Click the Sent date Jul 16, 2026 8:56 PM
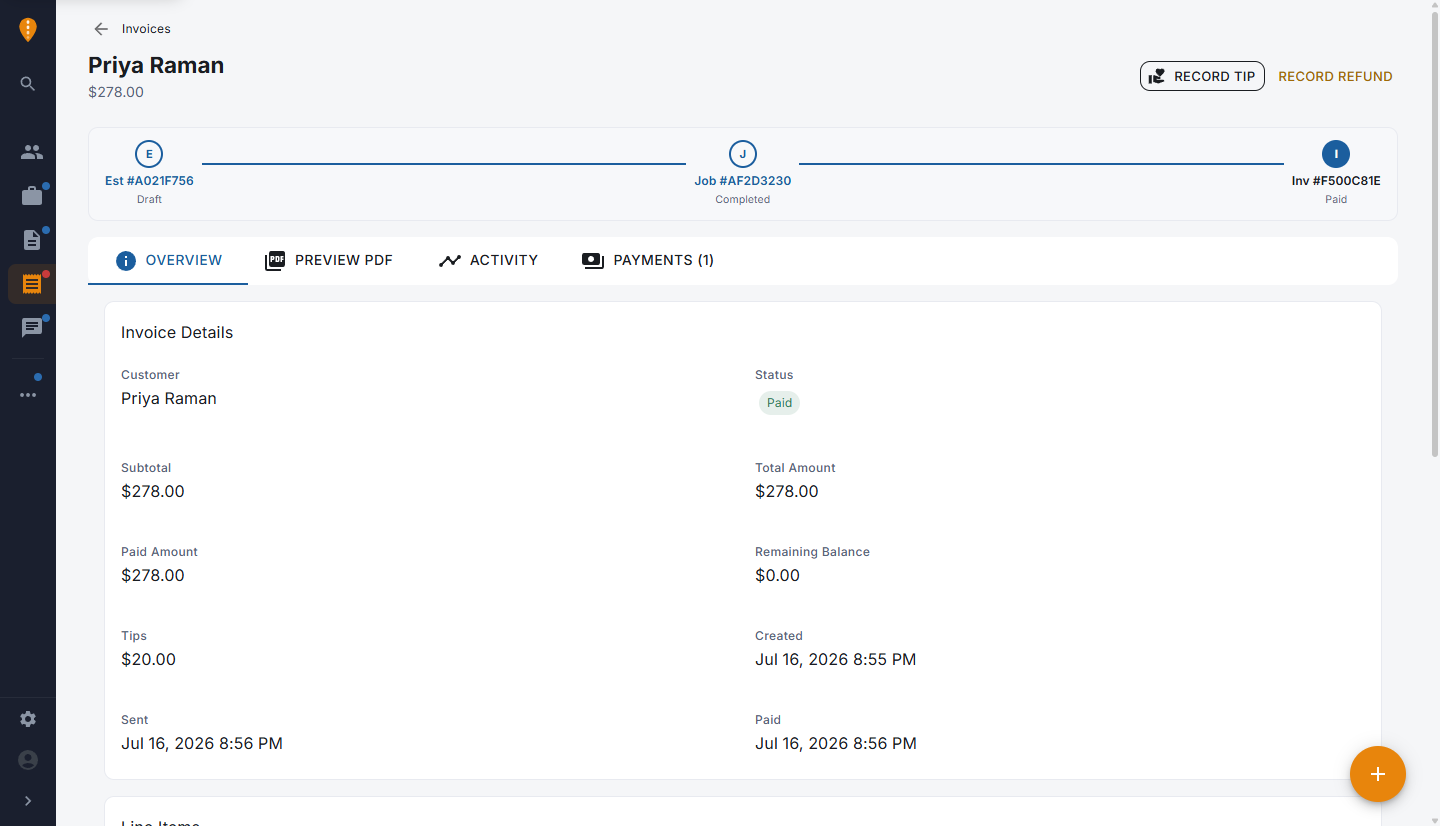 click(202, 743)
